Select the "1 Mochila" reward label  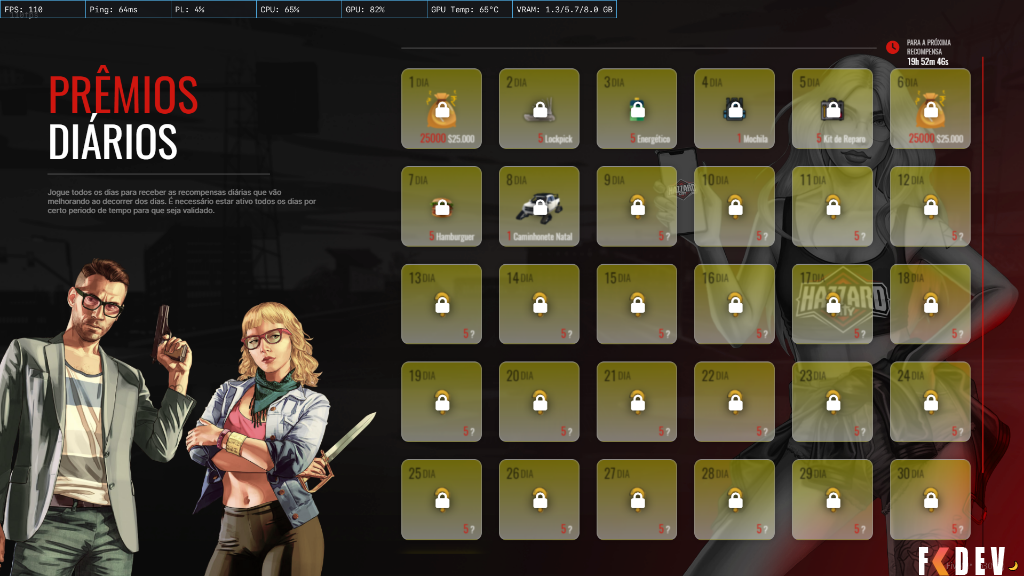point(752,138)
